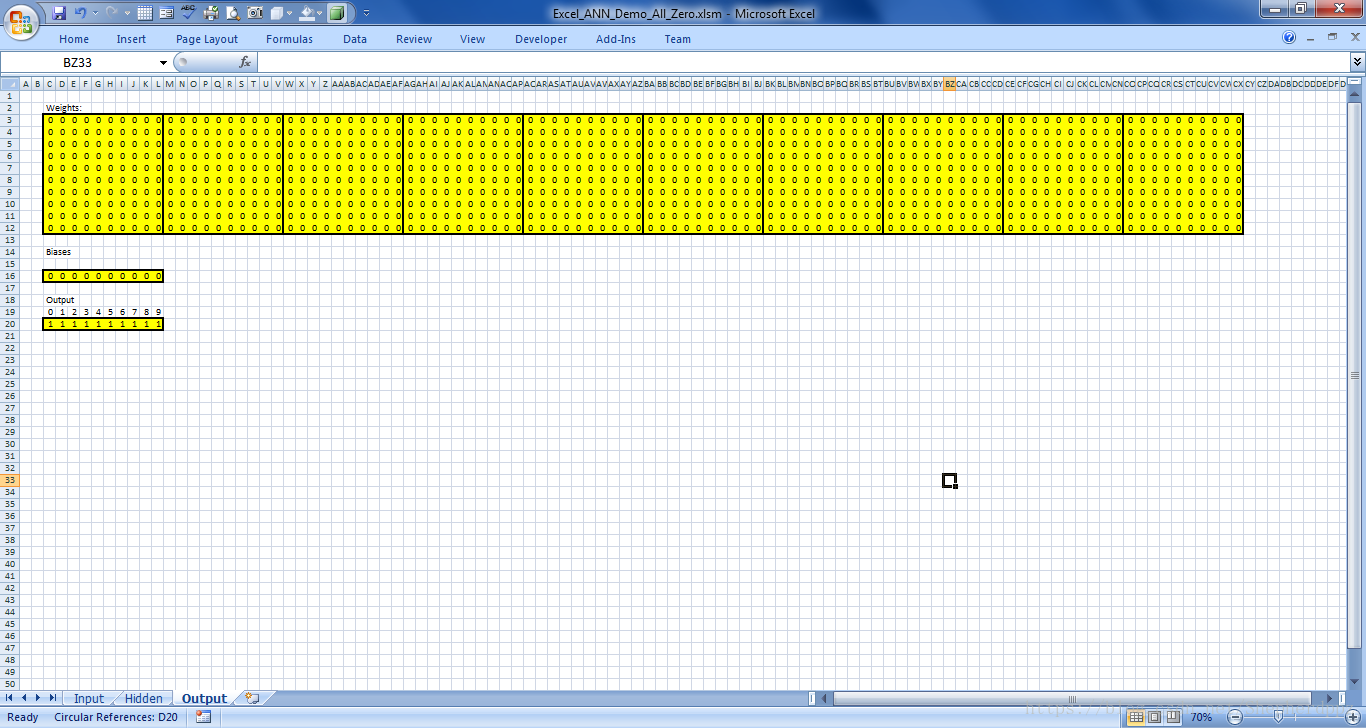Click the Select All corner button
The image size is (1366, 728).
[10, 84]
